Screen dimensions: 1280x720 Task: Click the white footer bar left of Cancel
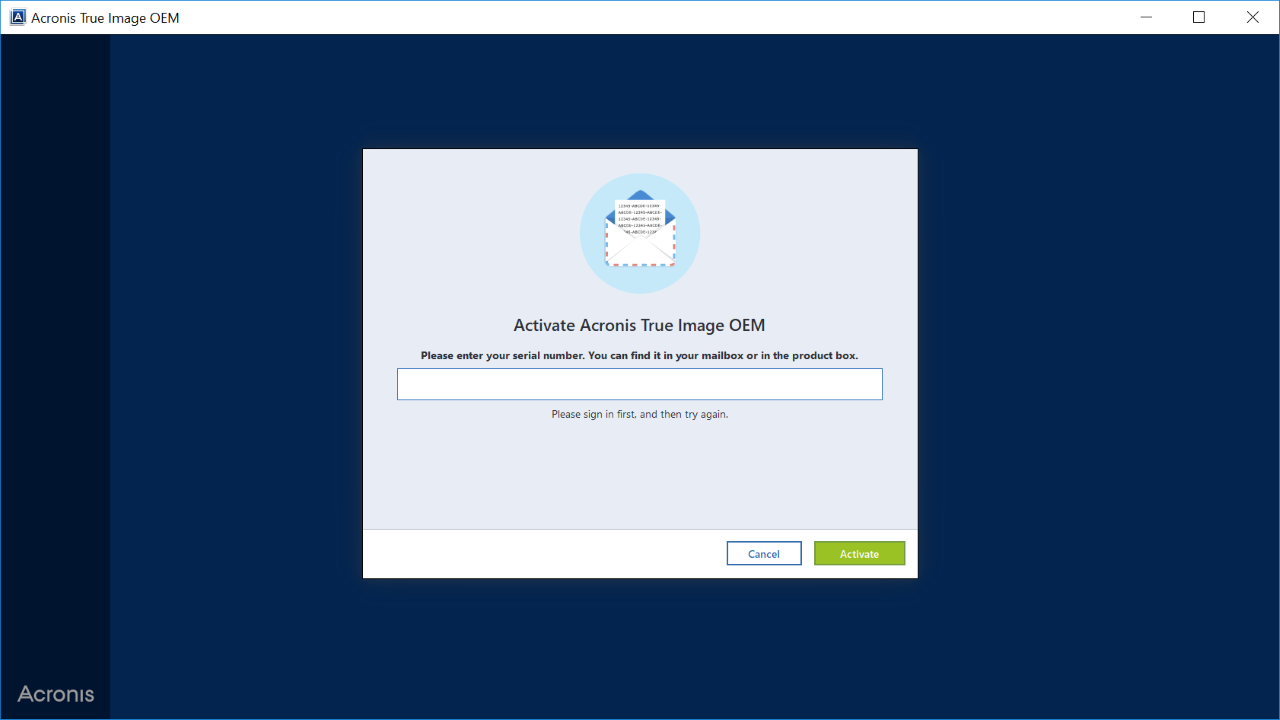pos(540,554)
